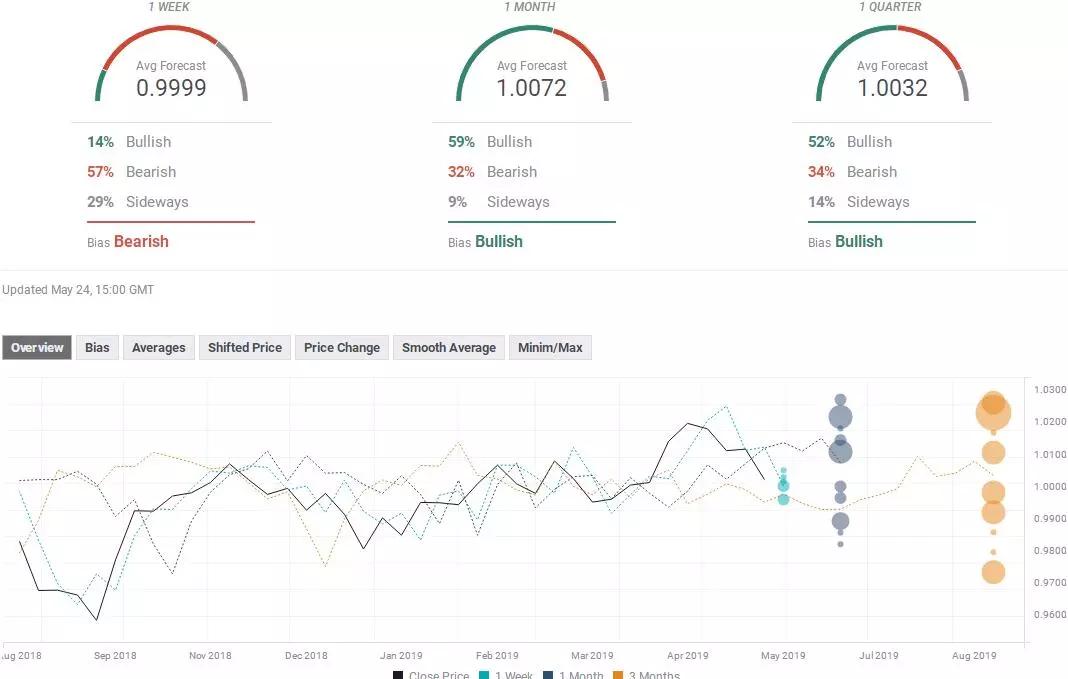This screenshot has height=679, width=1068.
Task: Select the Minim/Max tab
Action: click(x=550, y=348)
